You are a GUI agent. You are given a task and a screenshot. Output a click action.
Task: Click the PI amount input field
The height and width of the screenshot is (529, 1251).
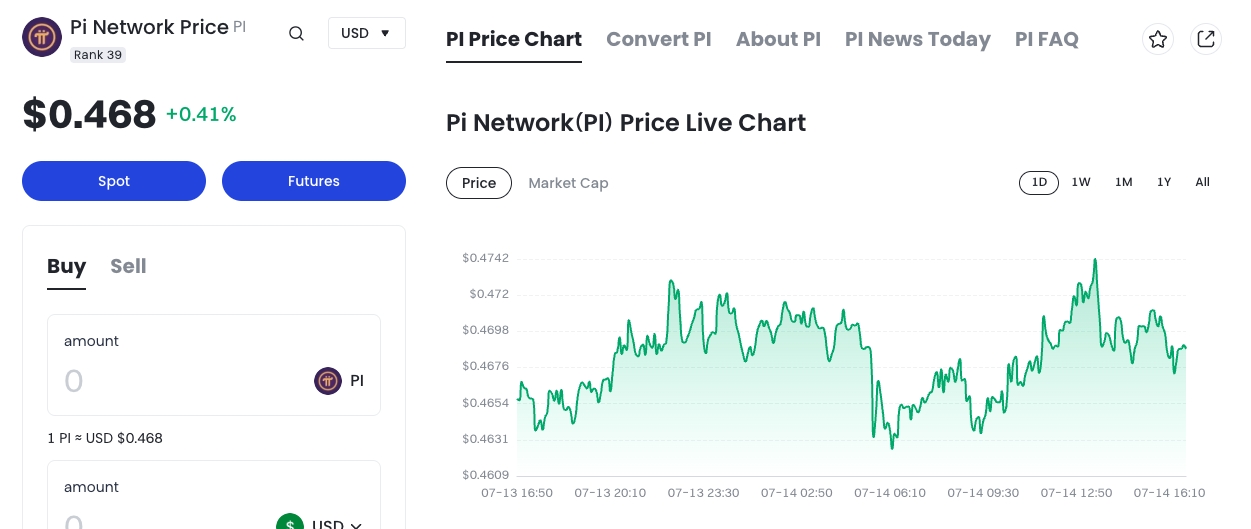tap(180, 381)
